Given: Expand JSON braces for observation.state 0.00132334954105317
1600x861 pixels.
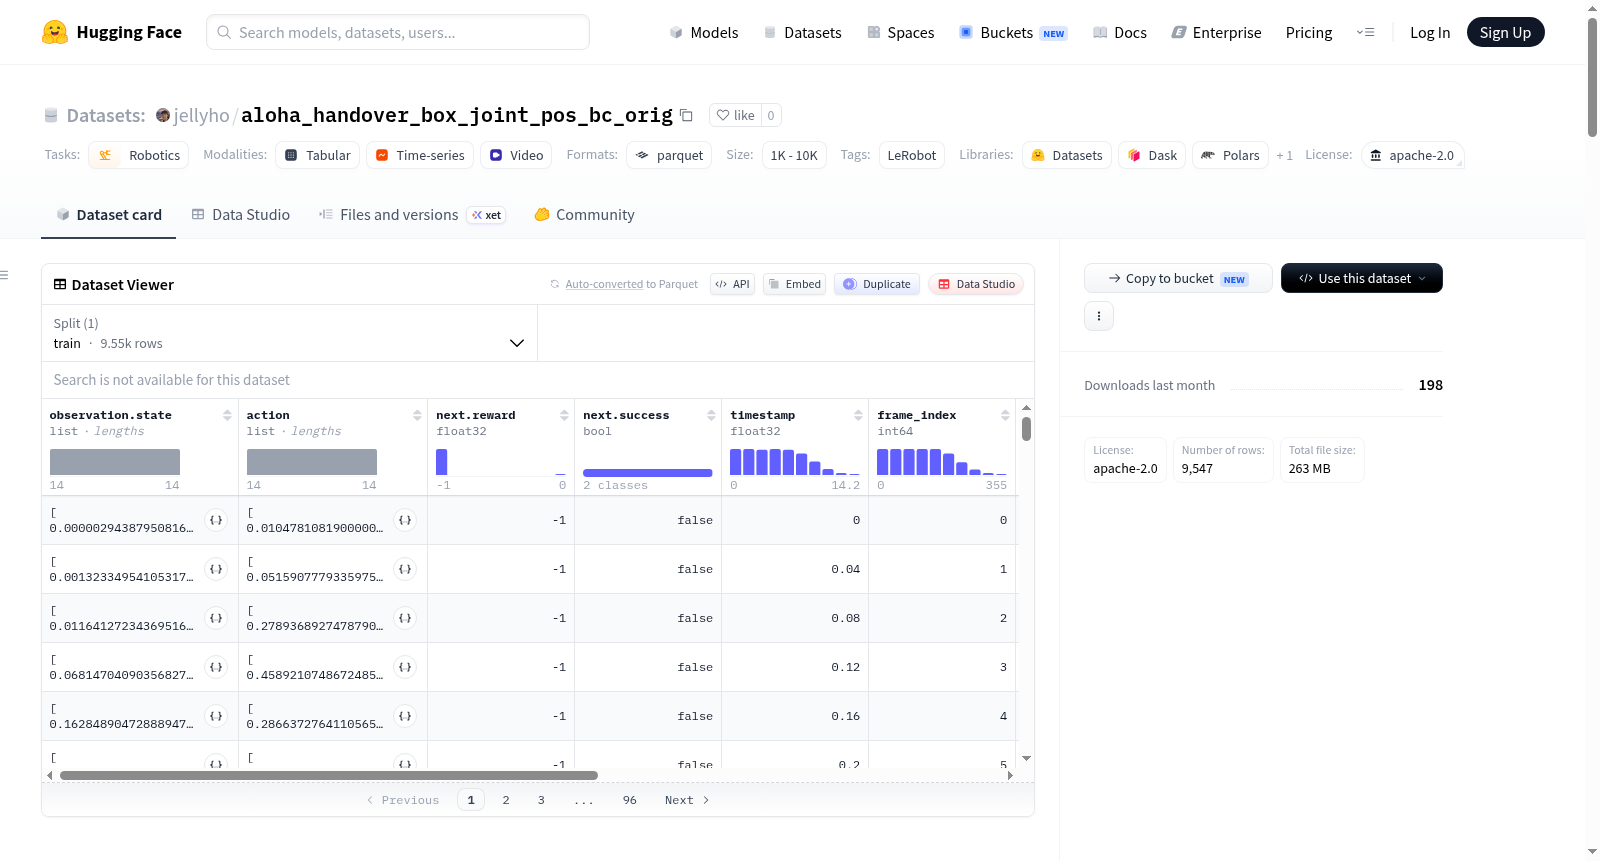Looking at the screenshot, I should pos(216,569).
